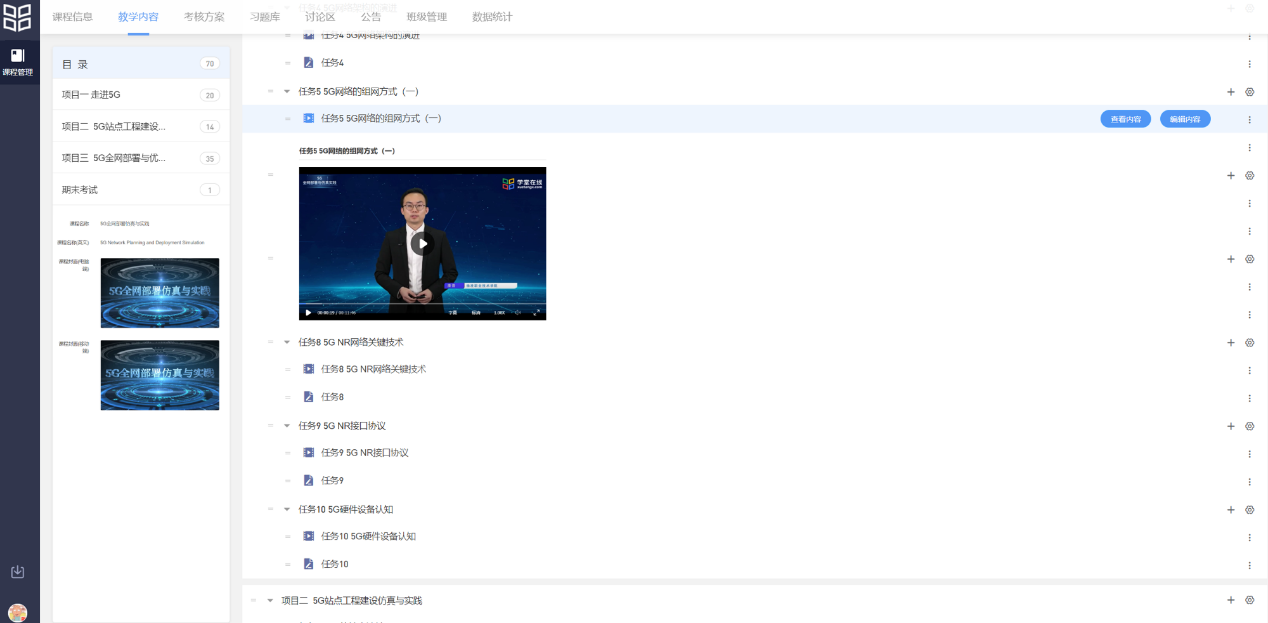Viewport: 1268px width, 623px height.
Task: Click fullscreen icon in the video player
Action: point(535,312)
